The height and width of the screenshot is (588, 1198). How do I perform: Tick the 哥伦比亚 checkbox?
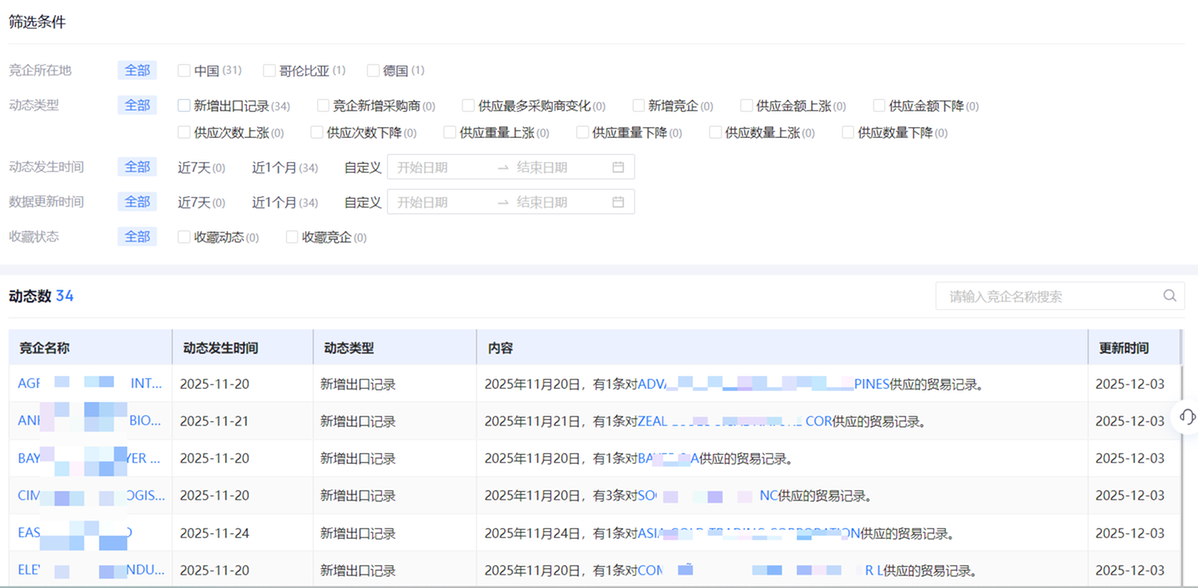pyautogui.click(x=269, y=71)
